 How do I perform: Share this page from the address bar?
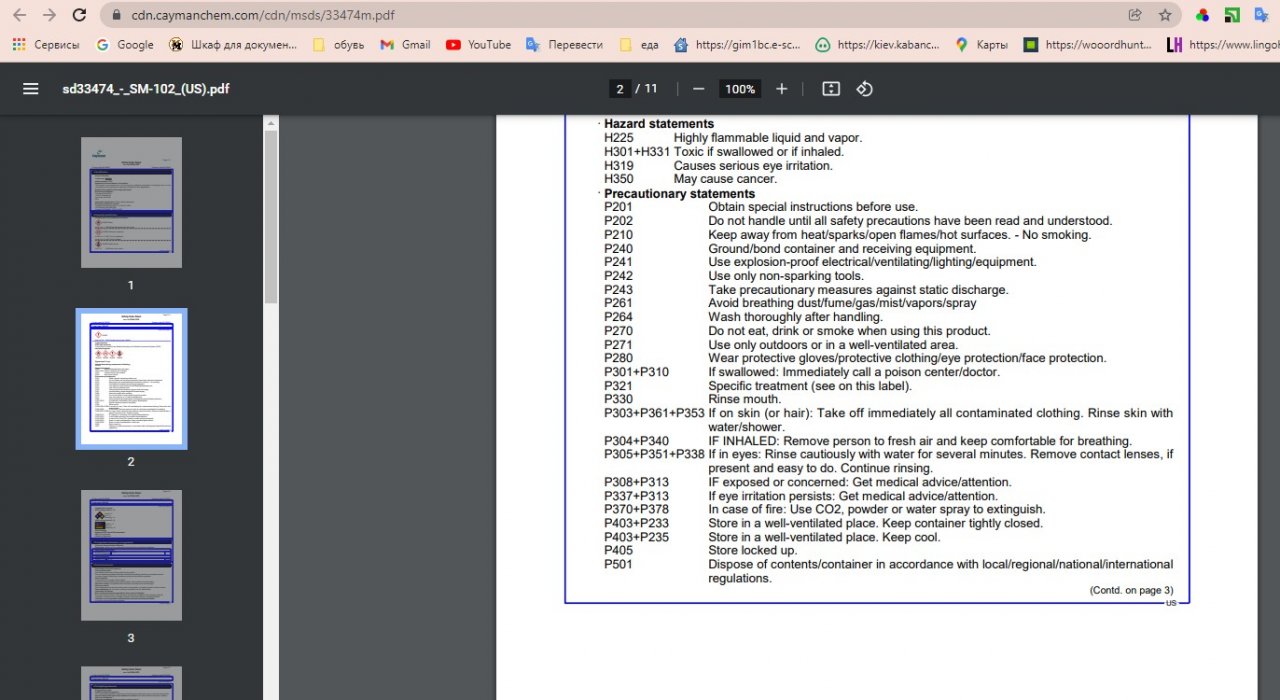tap(1135, 15)
